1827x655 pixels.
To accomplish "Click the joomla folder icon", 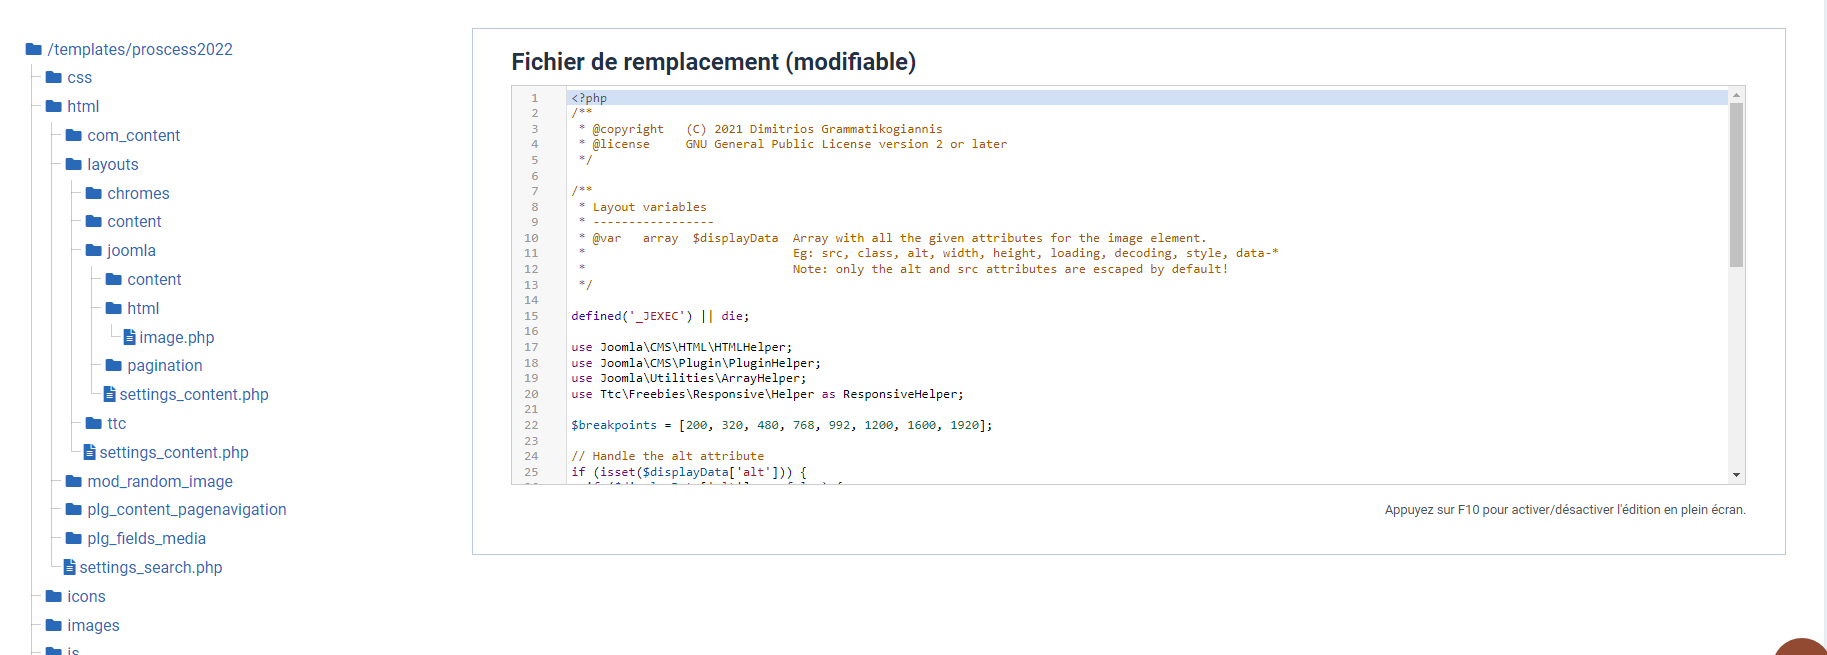I will coord(94,250).
